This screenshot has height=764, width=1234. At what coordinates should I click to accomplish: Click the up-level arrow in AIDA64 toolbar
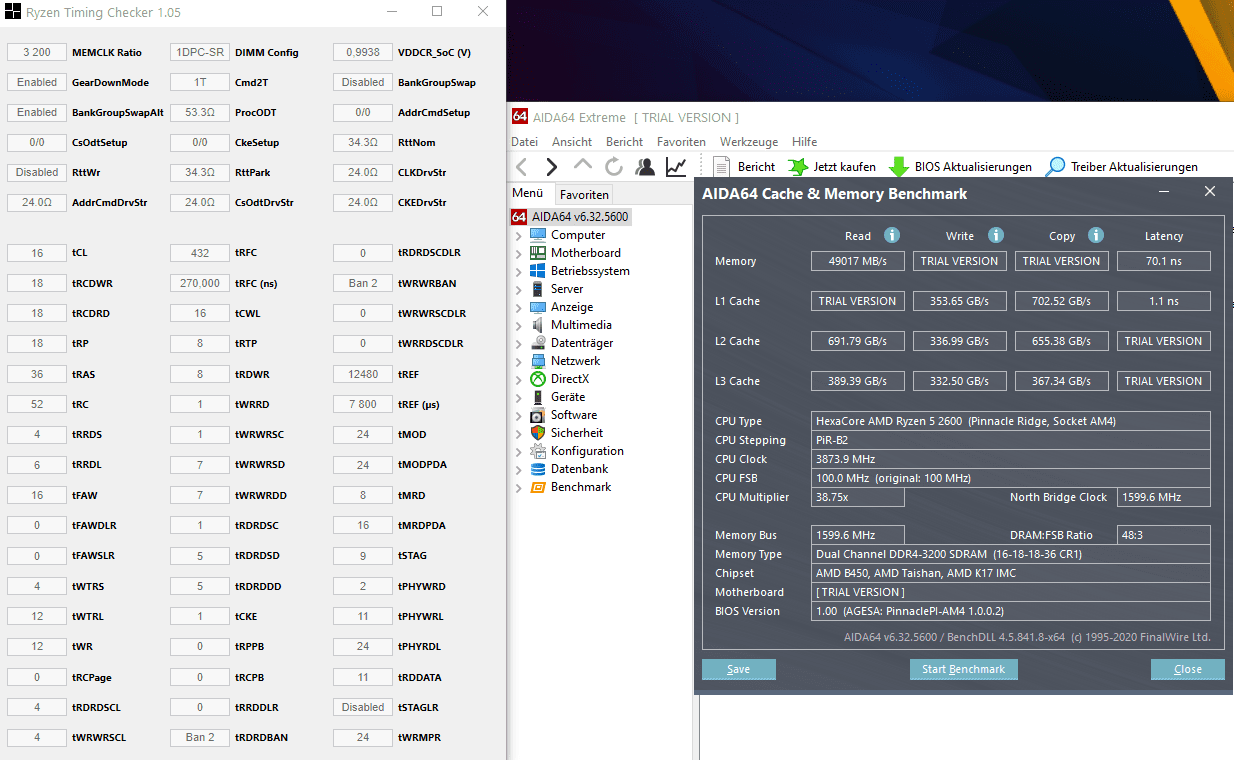click(x=583, y=165)
